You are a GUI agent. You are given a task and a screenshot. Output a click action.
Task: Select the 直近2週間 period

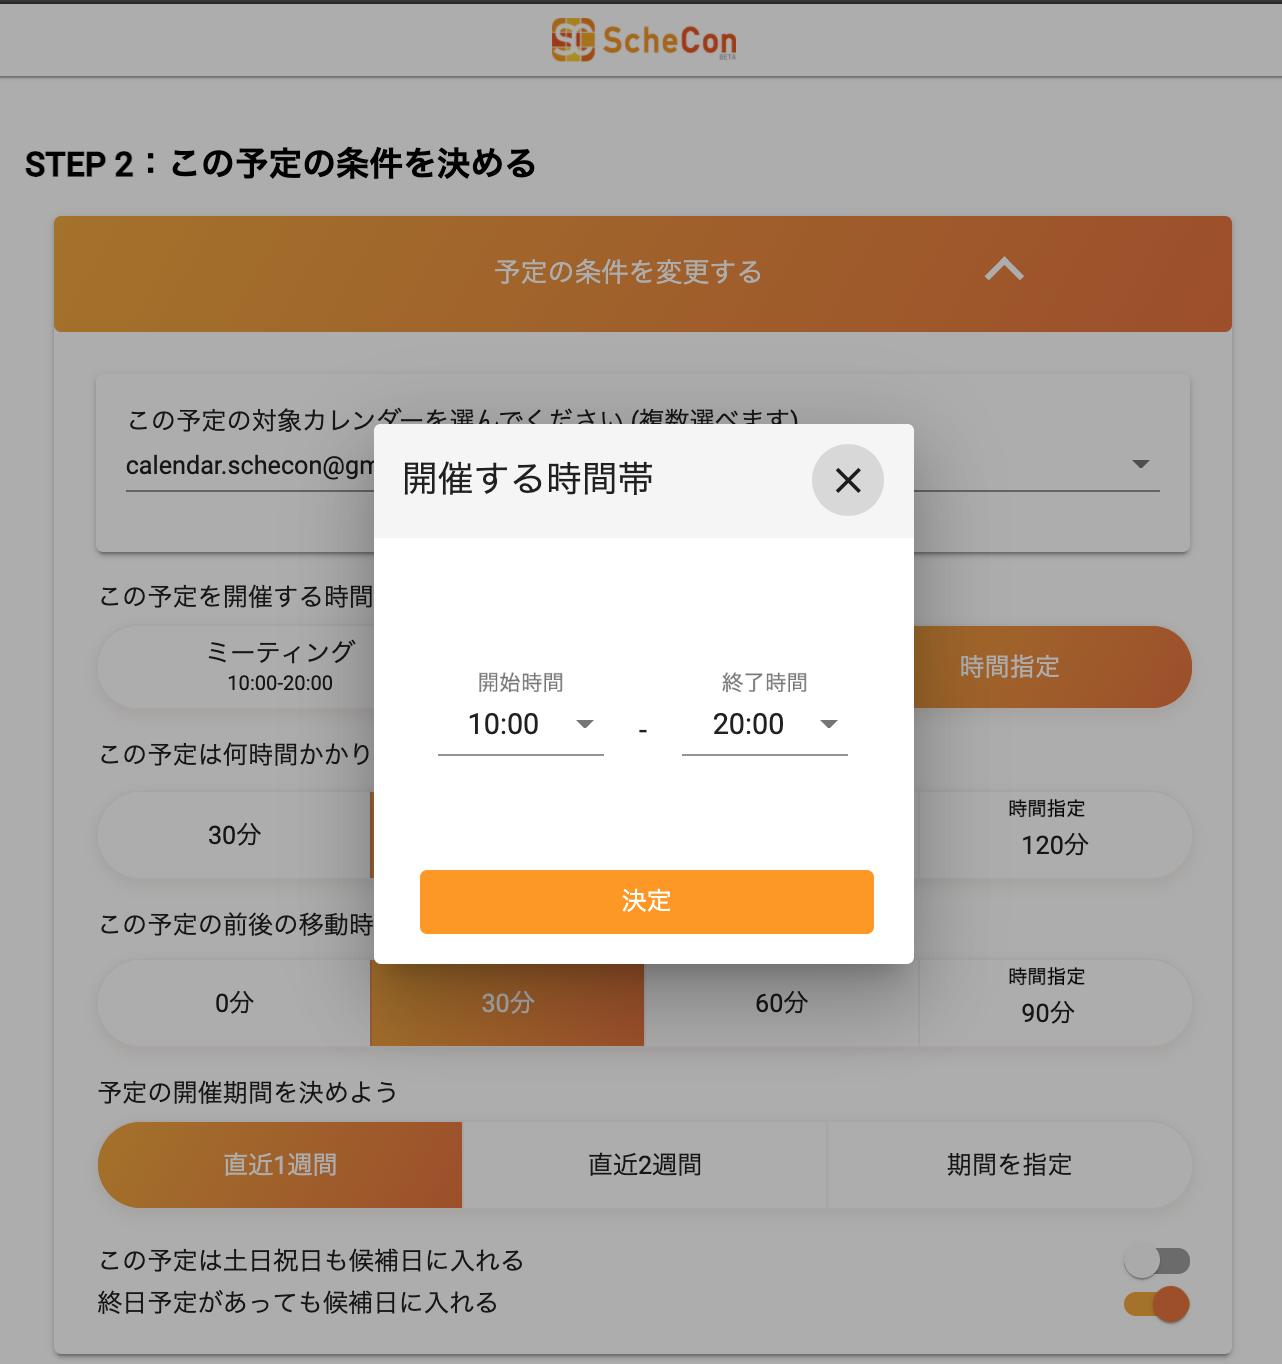click(645, 1165)
